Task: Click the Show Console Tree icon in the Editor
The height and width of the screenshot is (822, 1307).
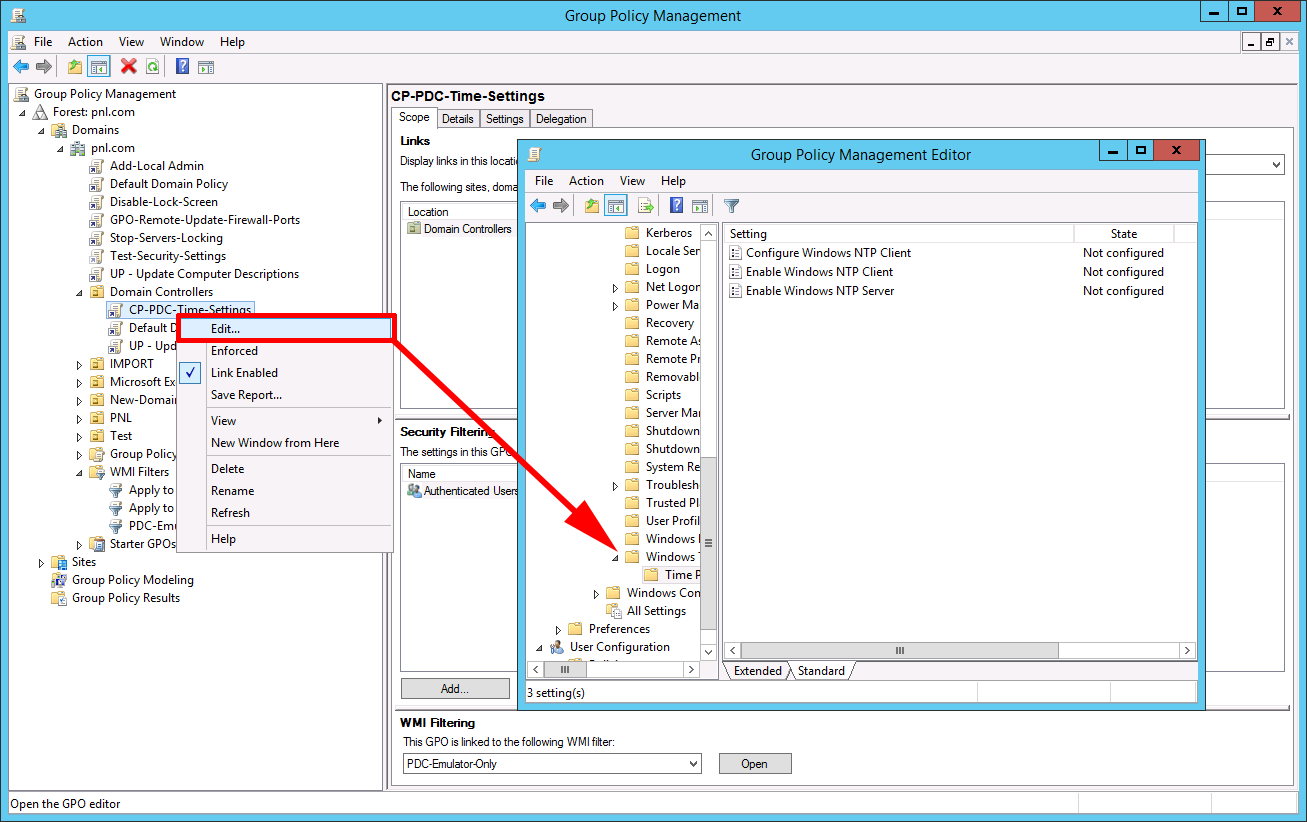Action: [x=616, y=205]
